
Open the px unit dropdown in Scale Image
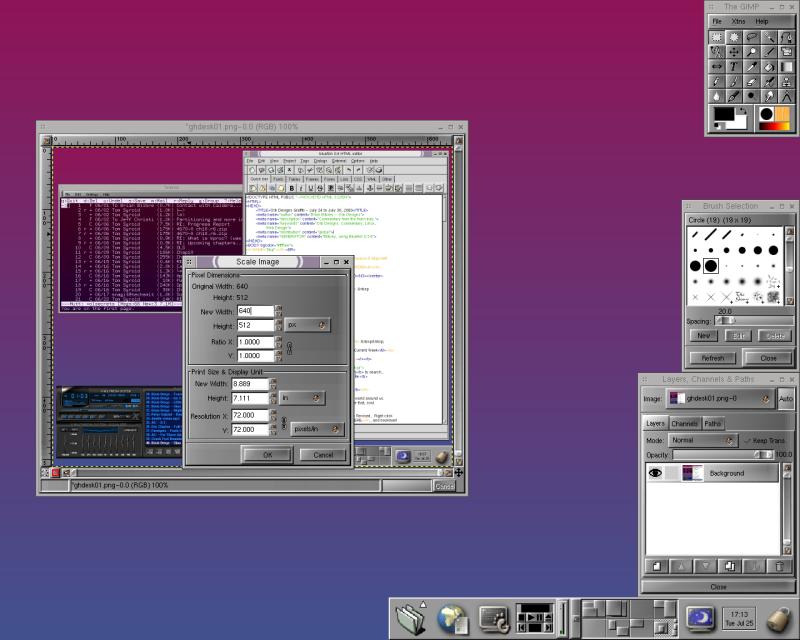307,325
